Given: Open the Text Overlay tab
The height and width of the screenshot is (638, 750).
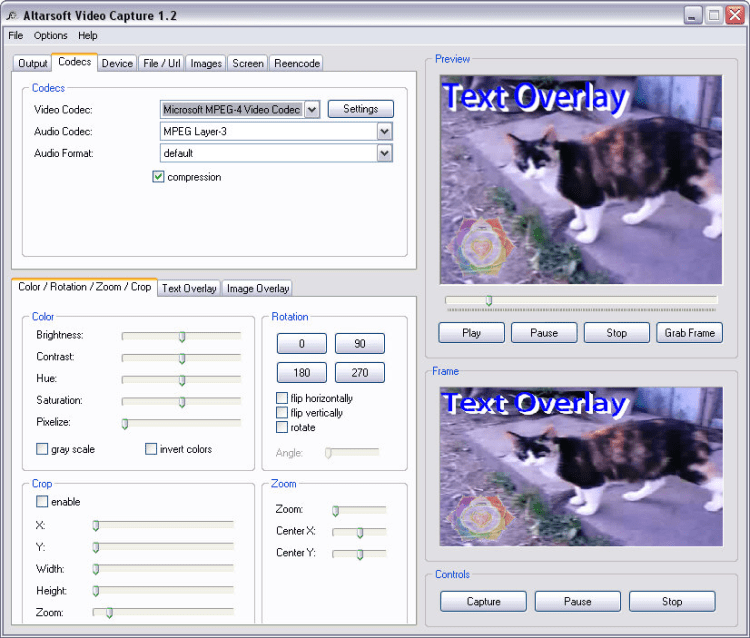Looking at the screenshot, I should pyautogui.click(x=189, y=288).
